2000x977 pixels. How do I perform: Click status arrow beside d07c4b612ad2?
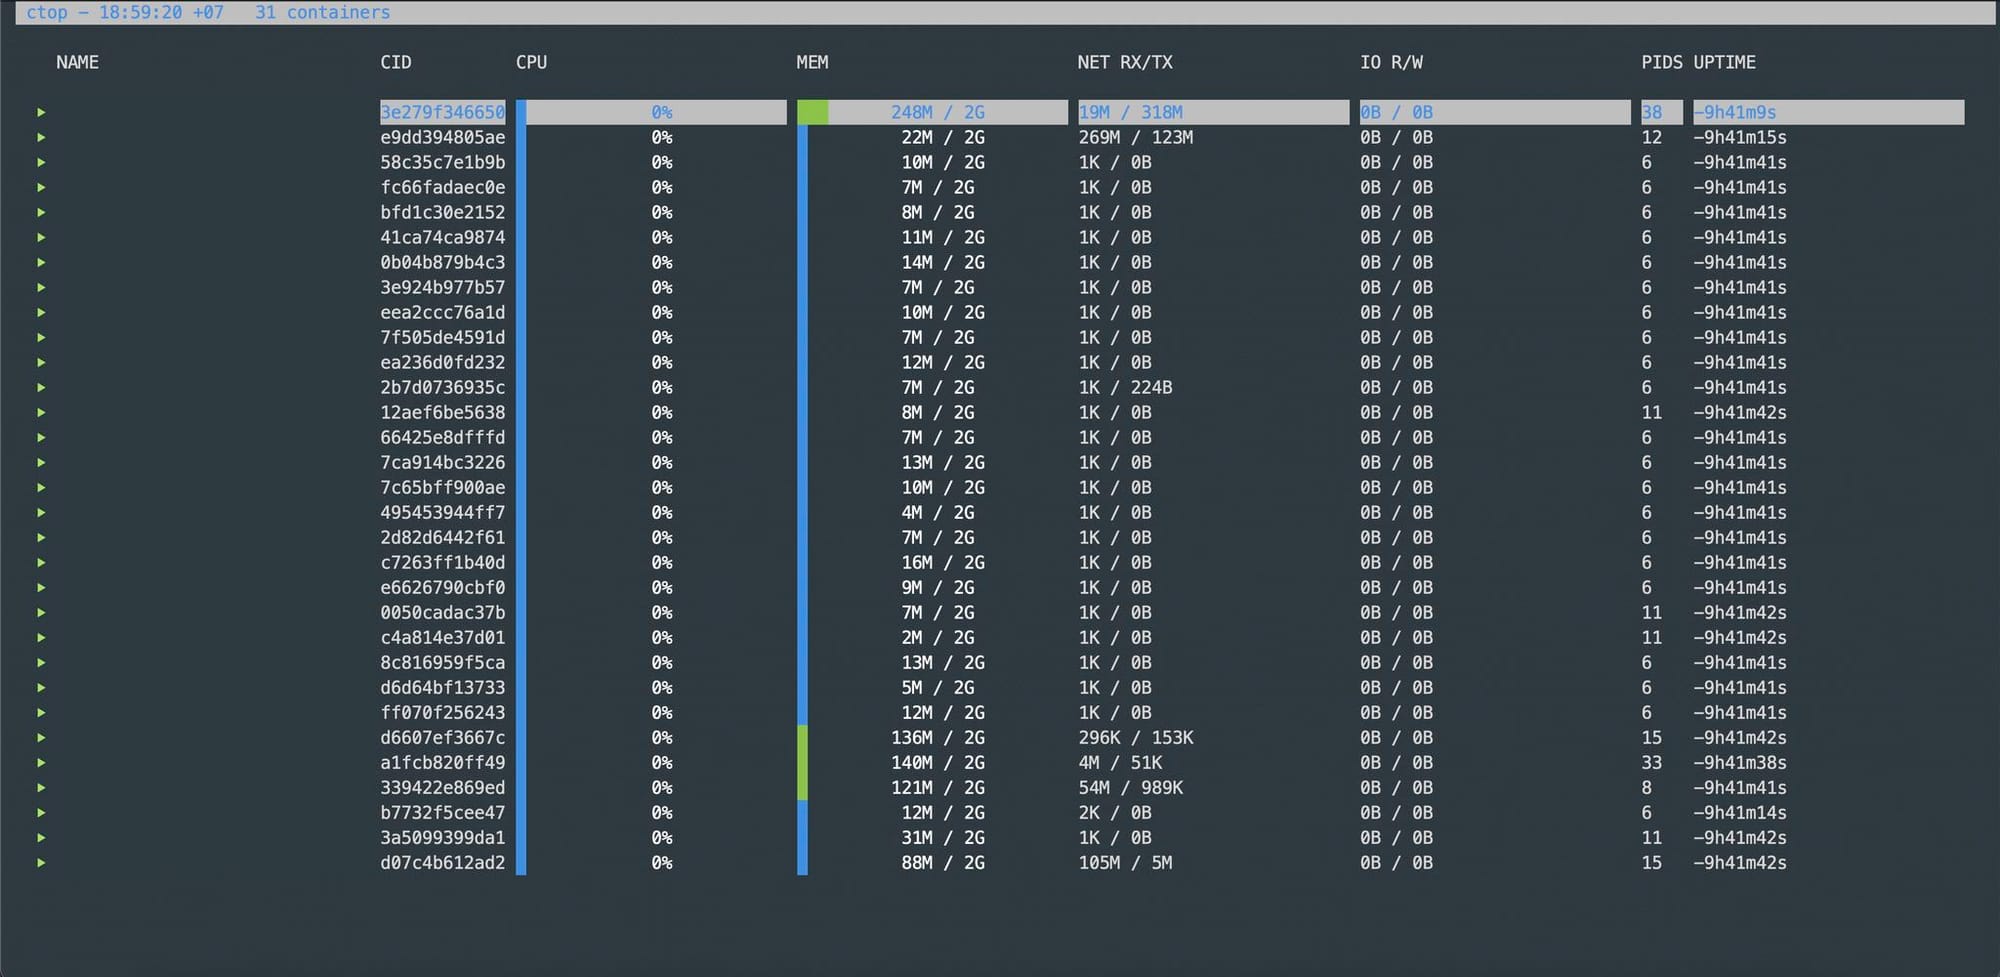click(41, 862)
